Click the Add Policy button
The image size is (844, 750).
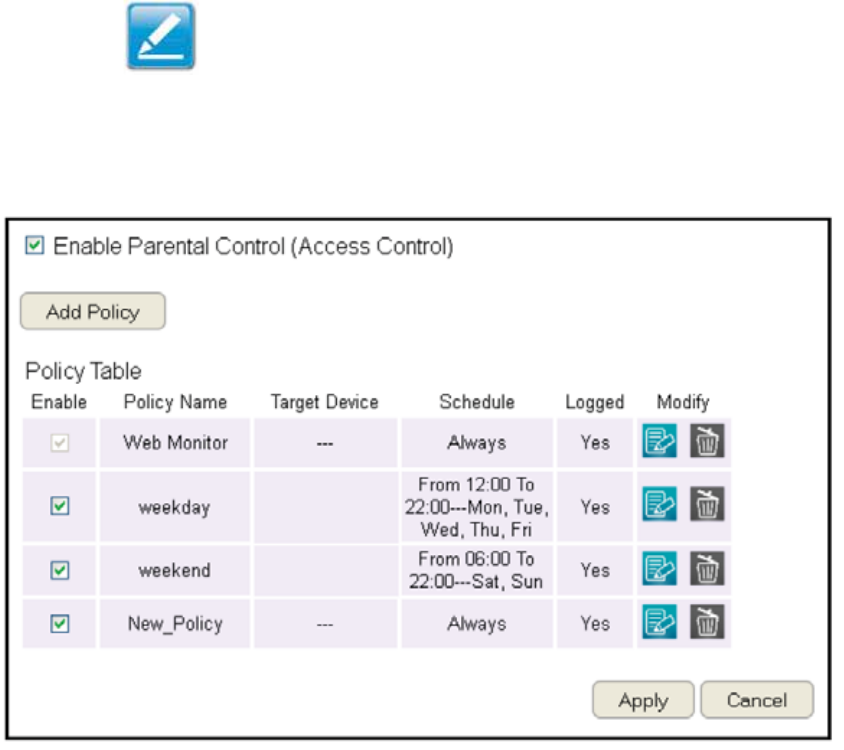(x=93, y=311)
